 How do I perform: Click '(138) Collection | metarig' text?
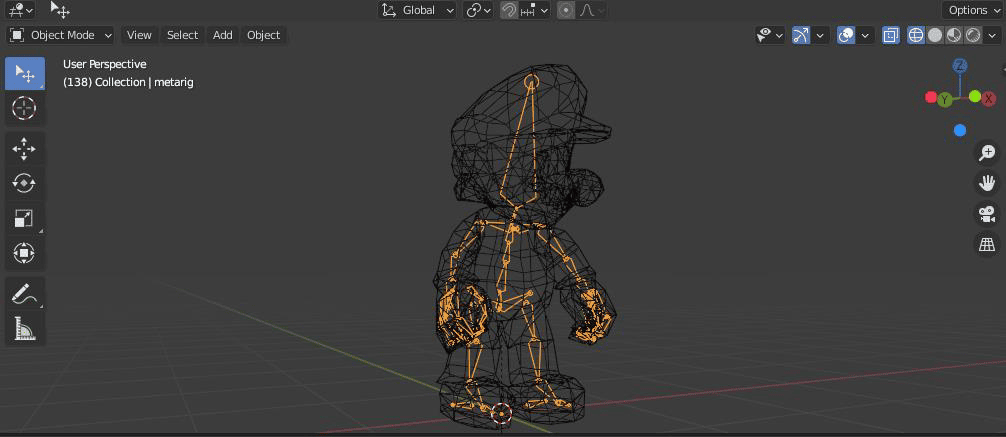(x=128, y=82)
